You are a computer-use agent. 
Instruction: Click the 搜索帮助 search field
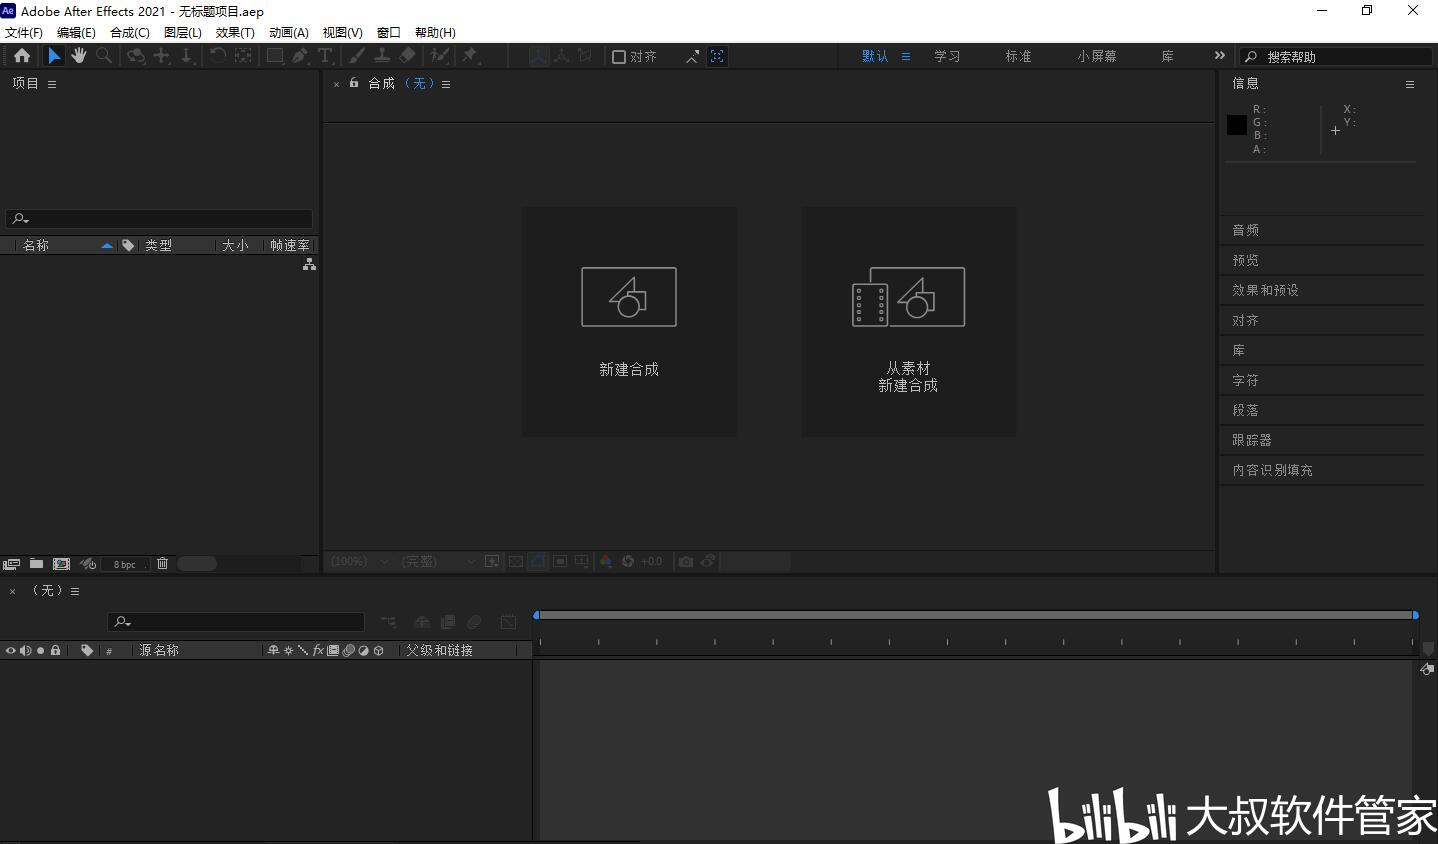[1335, 57]
